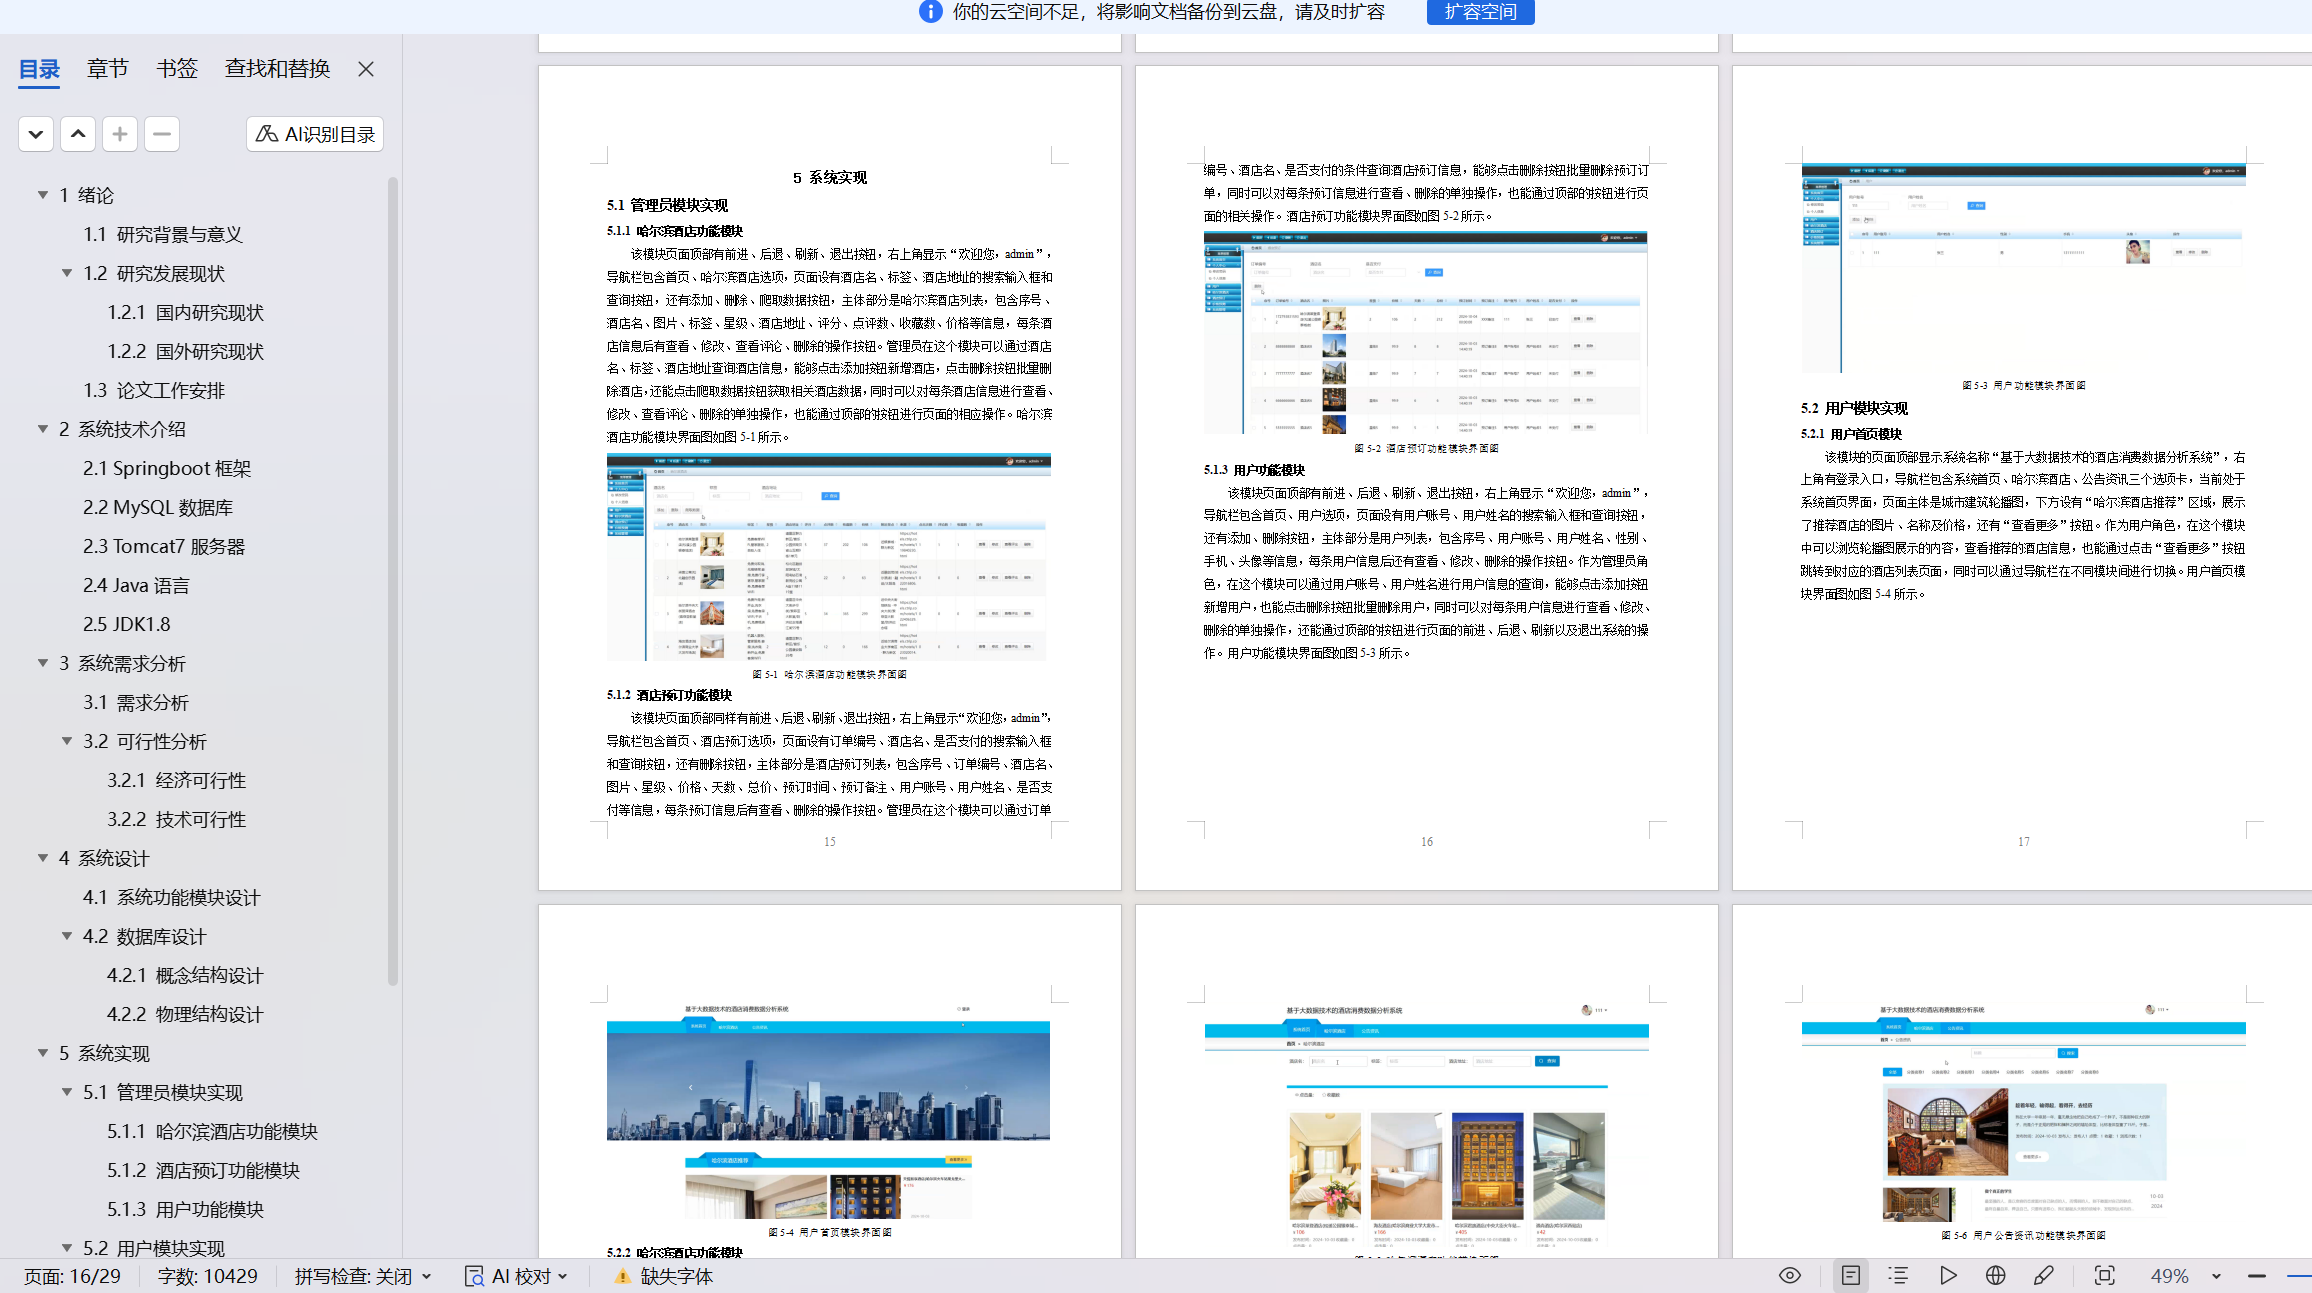Click the reading mode play icon
Image resolution: width=2312 pixels, height=1293 pixels.
[1948, 1276]
